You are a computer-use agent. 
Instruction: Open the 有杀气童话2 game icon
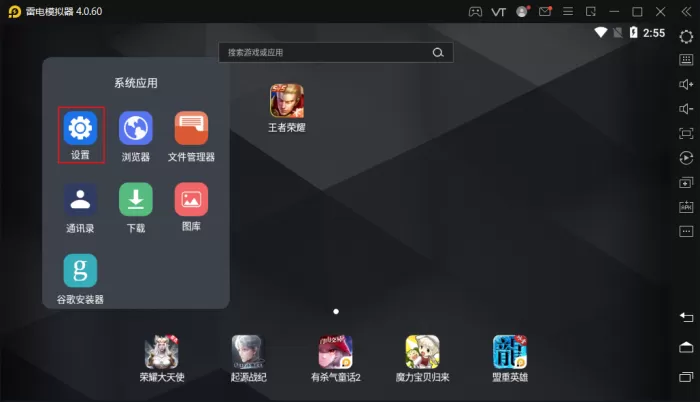(x=335, y=352)
